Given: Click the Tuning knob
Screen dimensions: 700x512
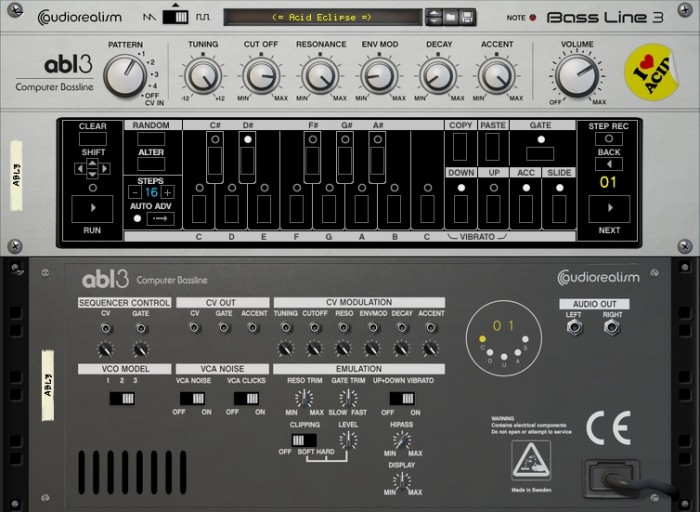Looking at the screenshot, I should click(x=203, y=75).
